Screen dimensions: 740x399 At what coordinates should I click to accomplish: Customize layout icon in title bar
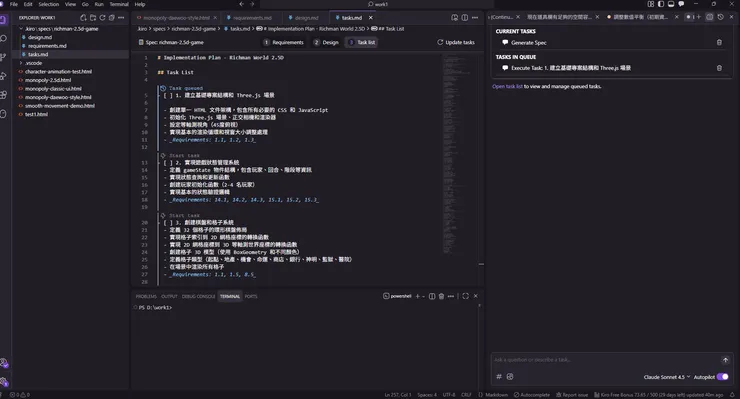[651, 4]
